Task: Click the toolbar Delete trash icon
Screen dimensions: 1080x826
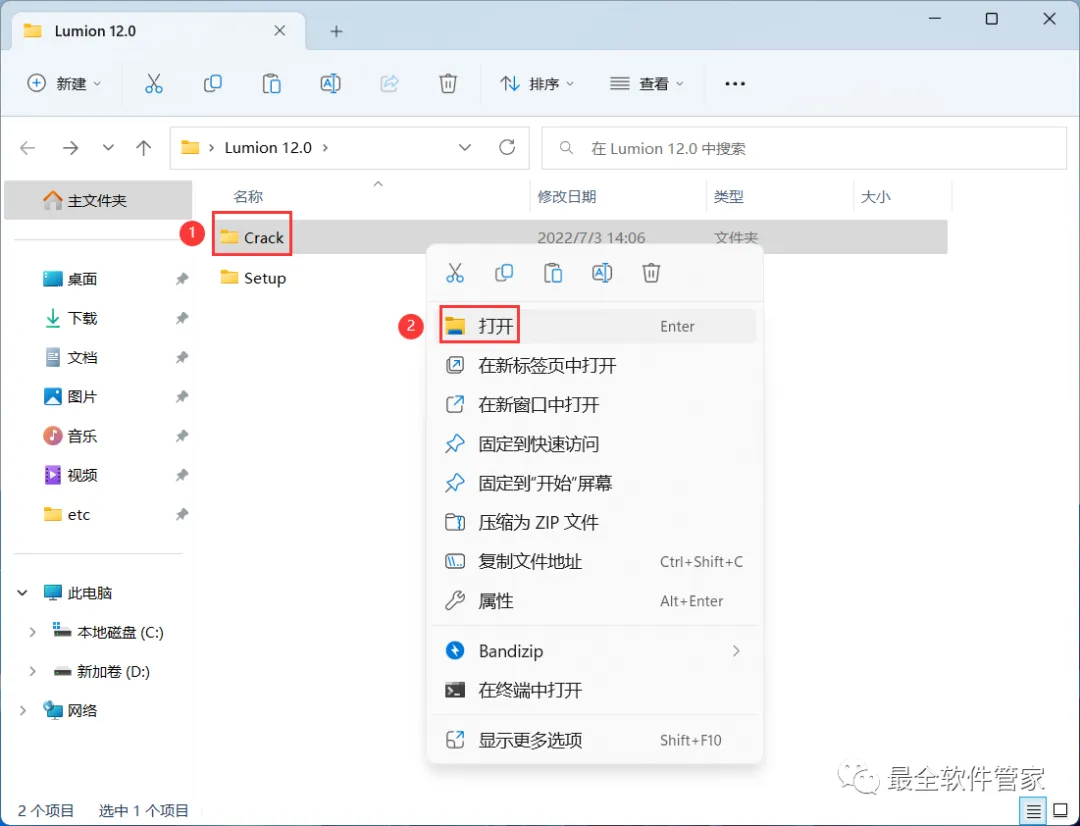Action: tap(448, 84)
